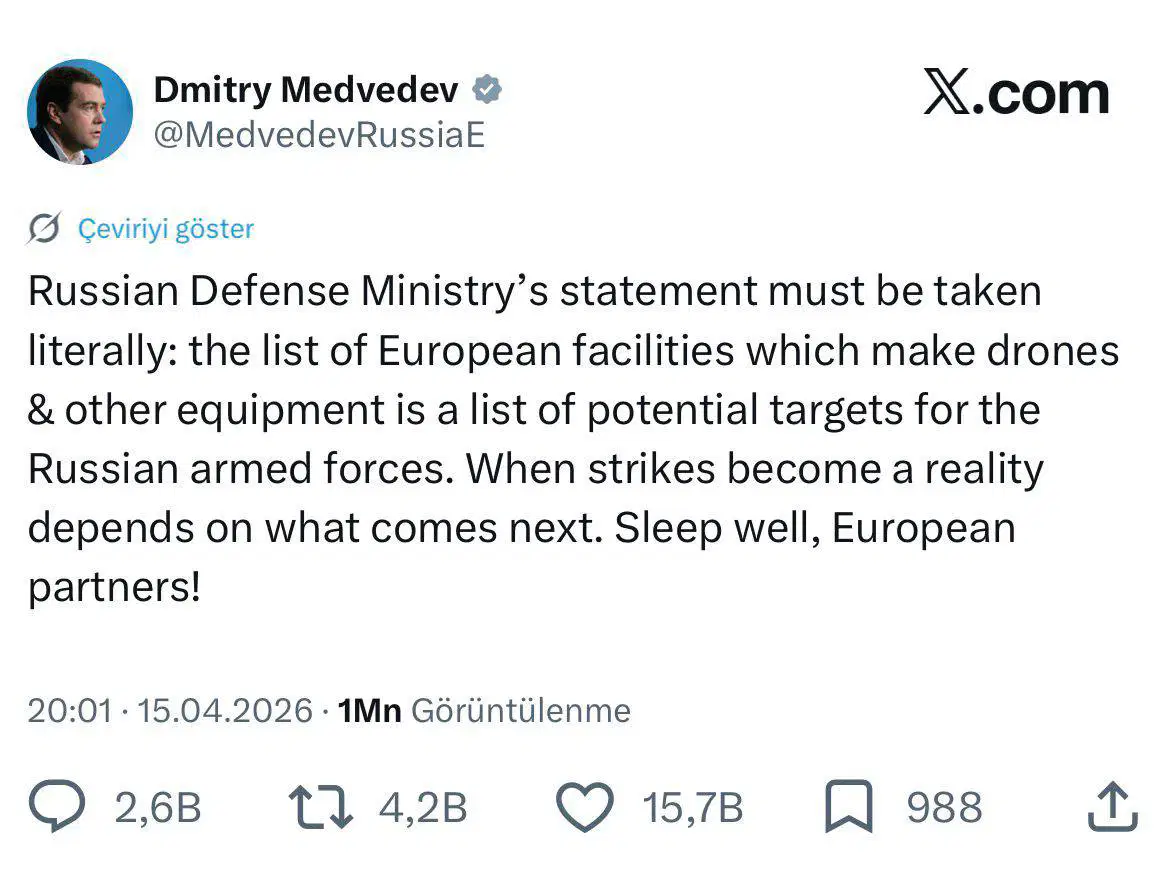This screenshot has width=1170, height=873.
Task: Click the 20:01 post time
Action: tap(69, 711)
